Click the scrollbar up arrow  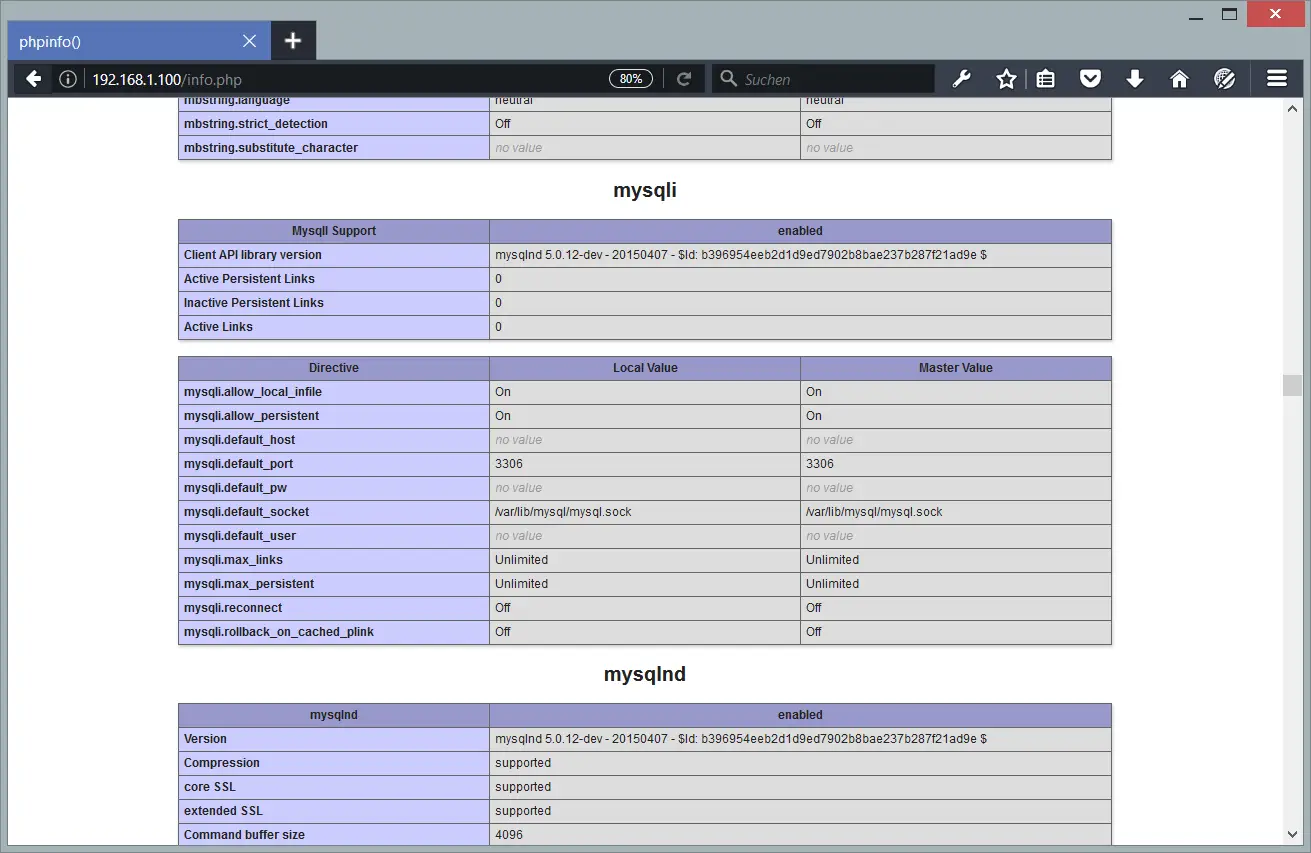tap(1292, 107)
